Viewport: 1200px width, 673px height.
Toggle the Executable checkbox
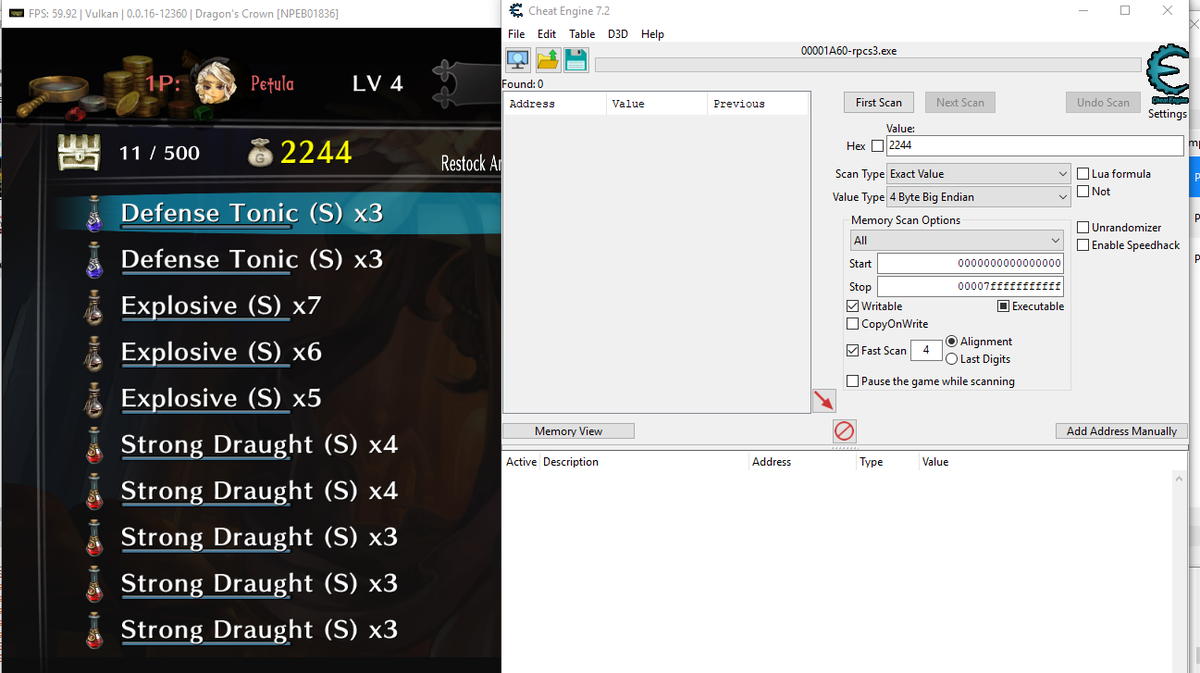1004,306
